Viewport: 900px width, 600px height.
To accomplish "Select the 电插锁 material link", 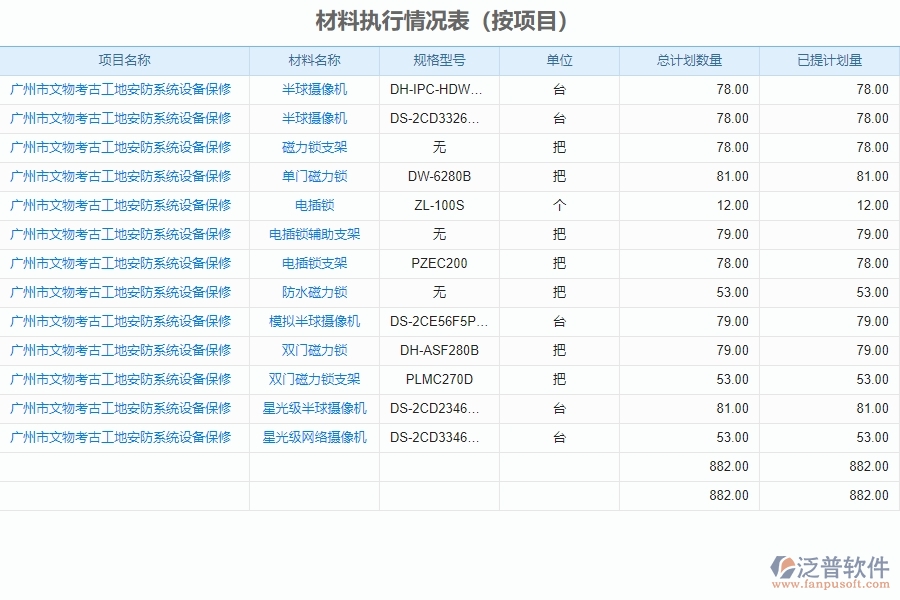I will (313, 205).
